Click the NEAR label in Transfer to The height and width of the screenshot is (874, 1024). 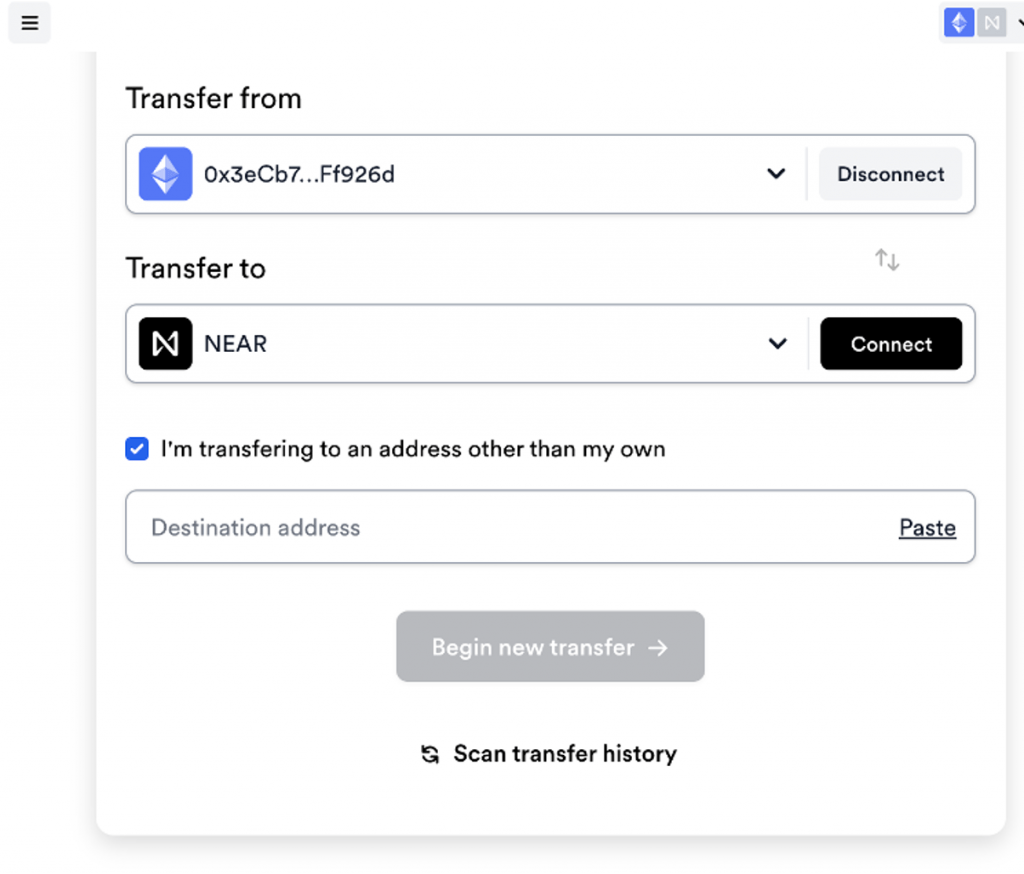point(235,344)
